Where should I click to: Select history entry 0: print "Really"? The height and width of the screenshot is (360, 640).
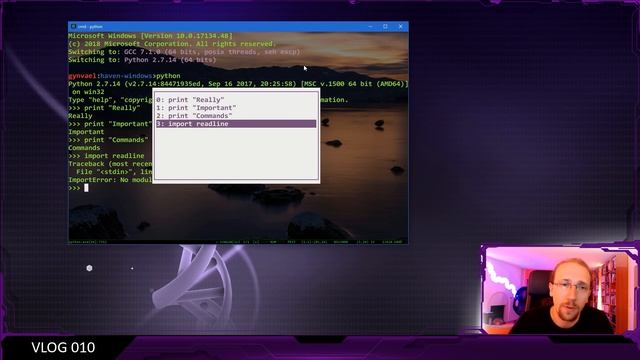236,100
